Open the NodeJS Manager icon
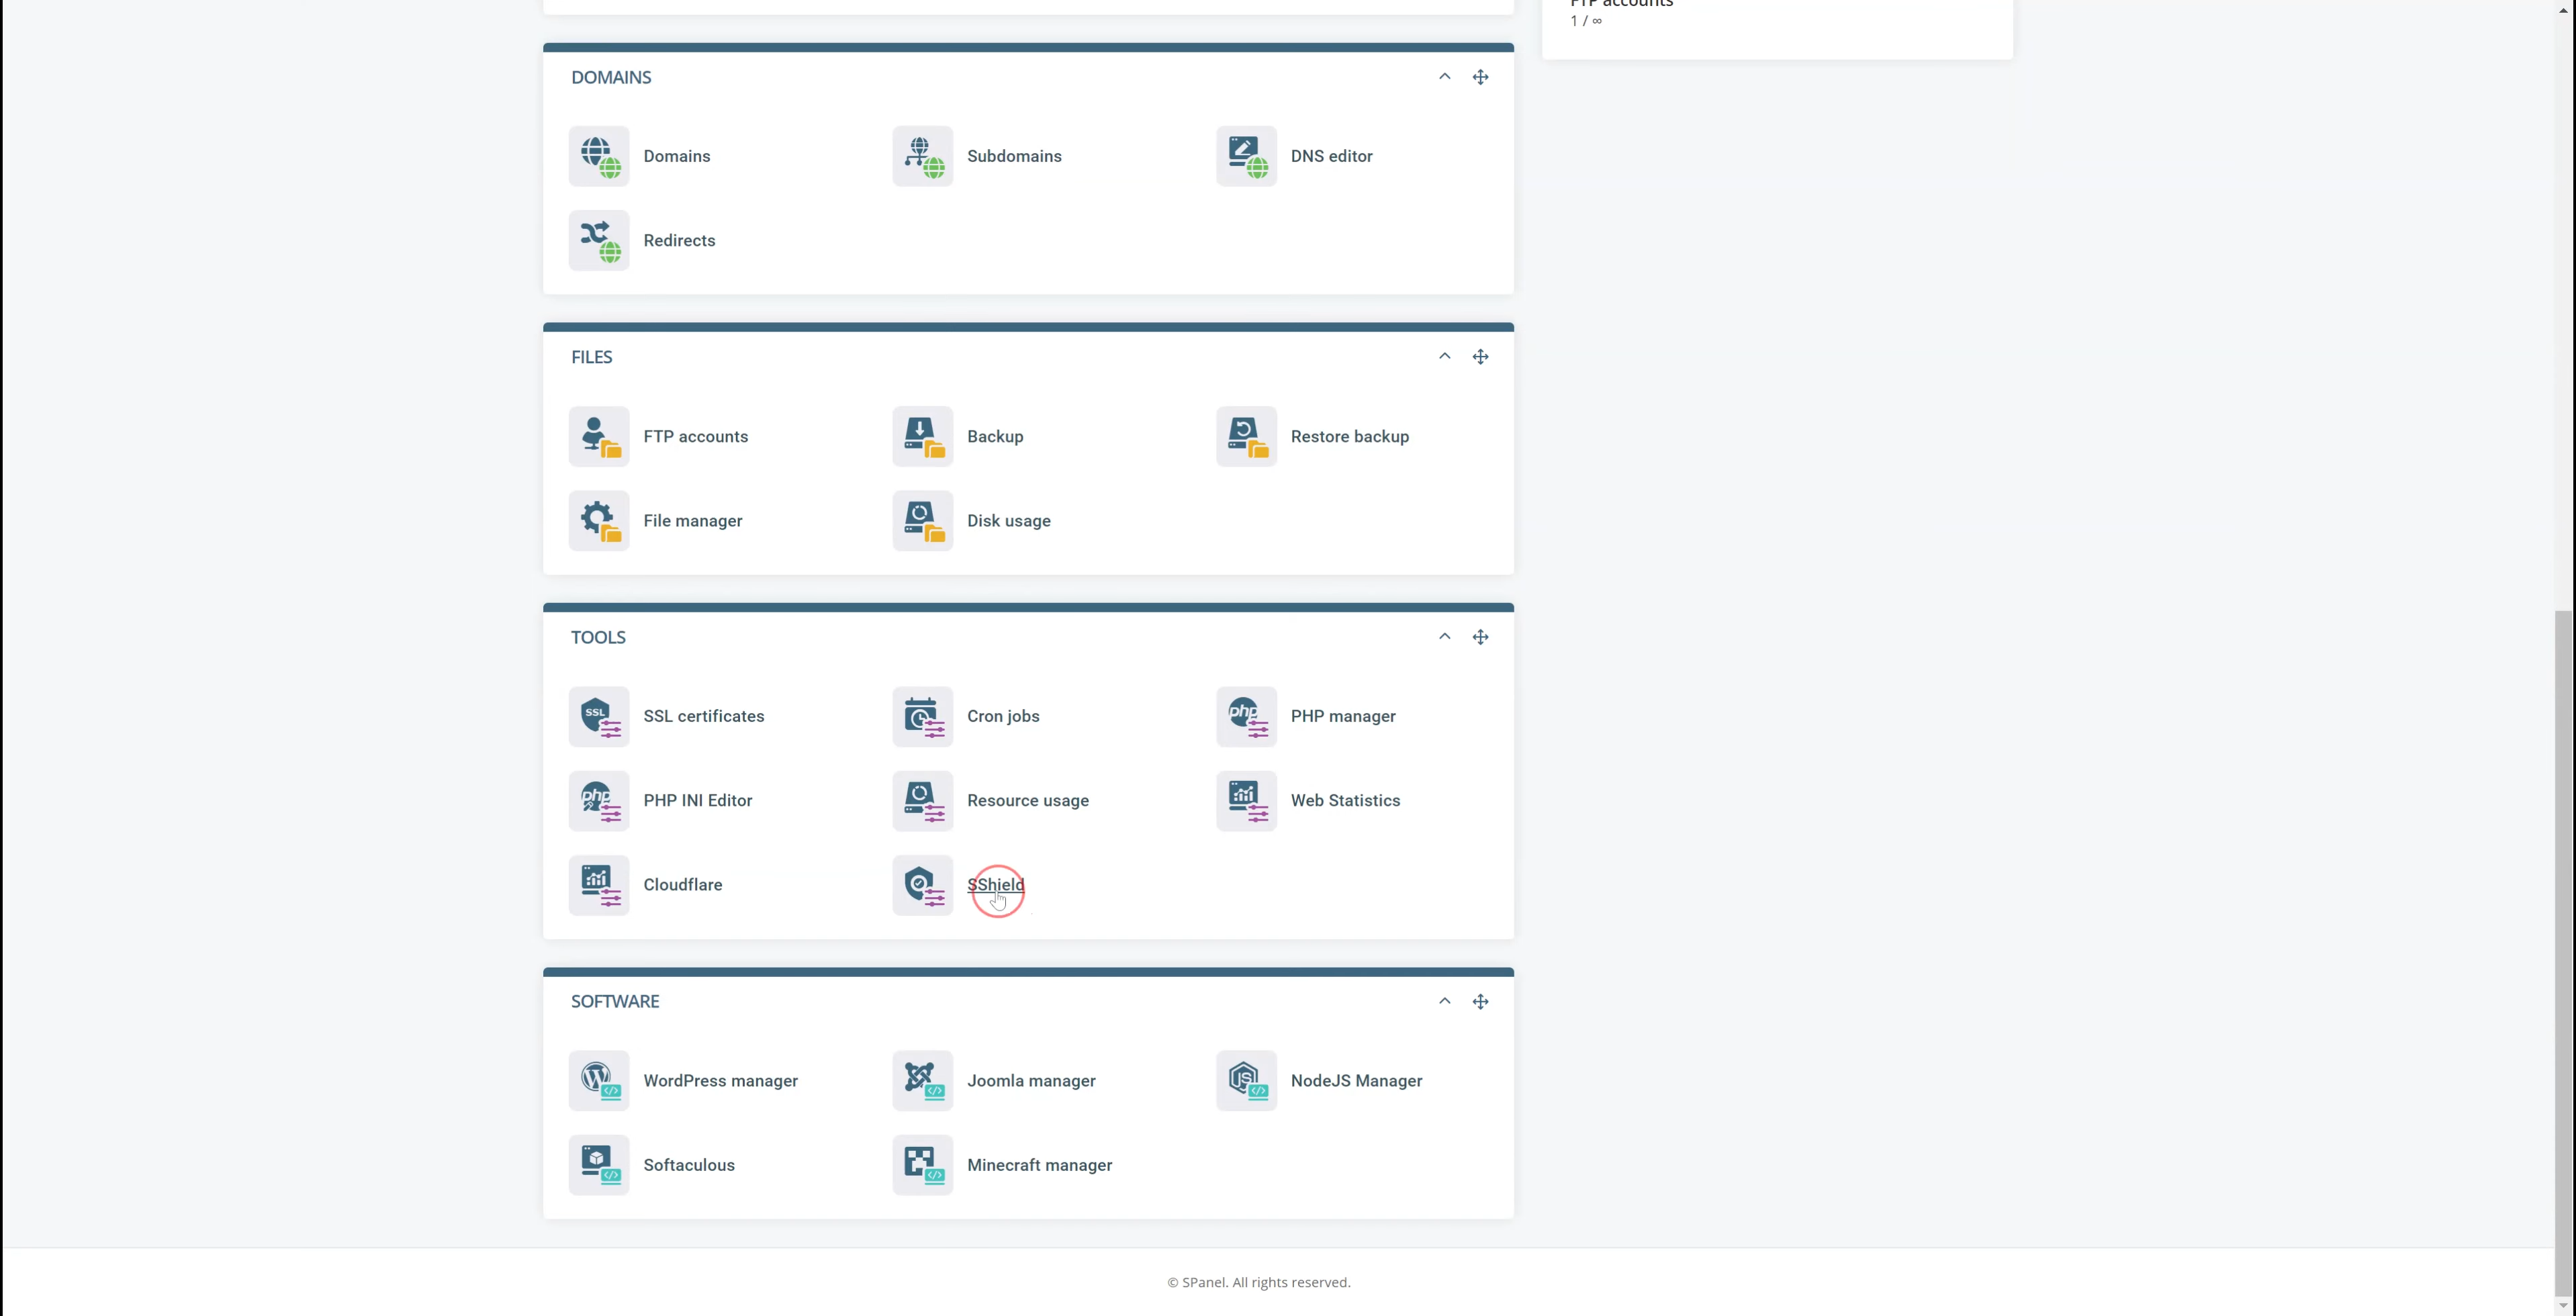The height and width of the screenshot is (1316, 2576). point(1246,1080)
